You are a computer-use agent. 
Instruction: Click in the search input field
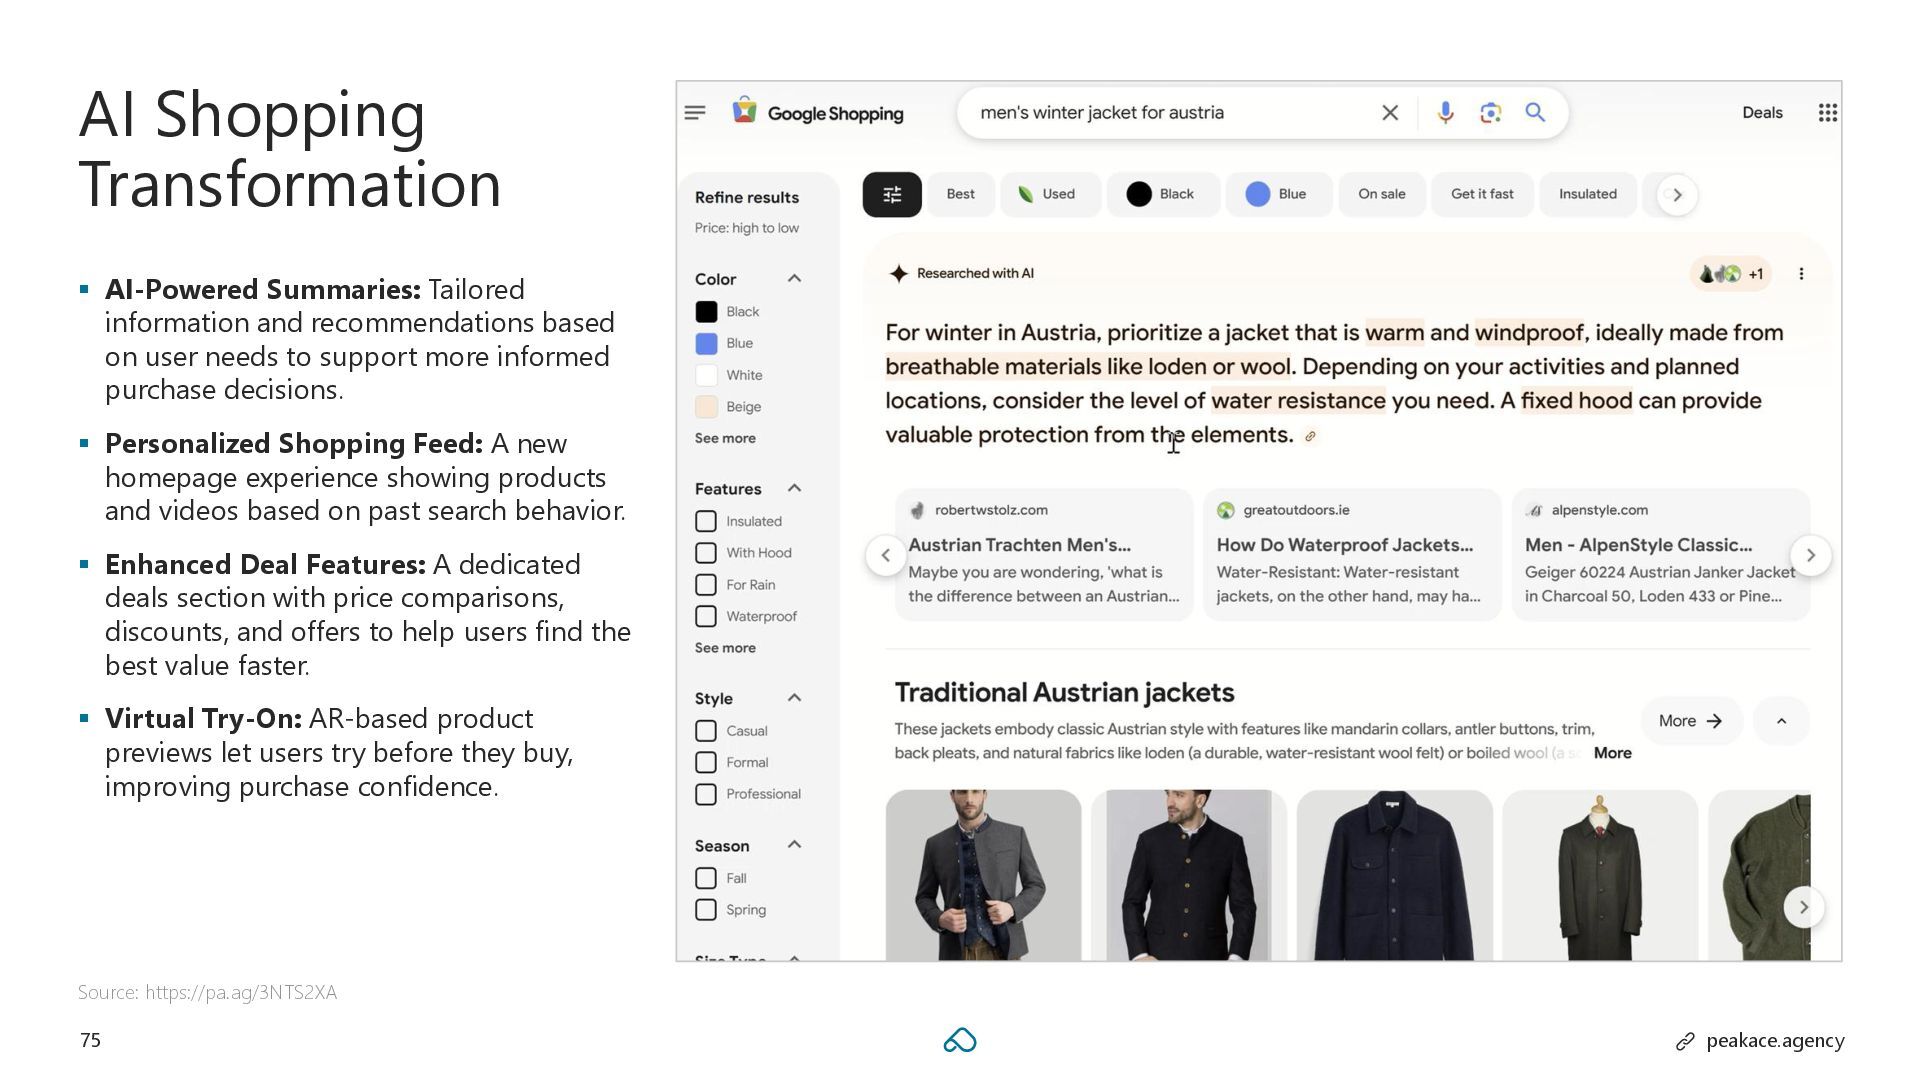[1160, 113]
